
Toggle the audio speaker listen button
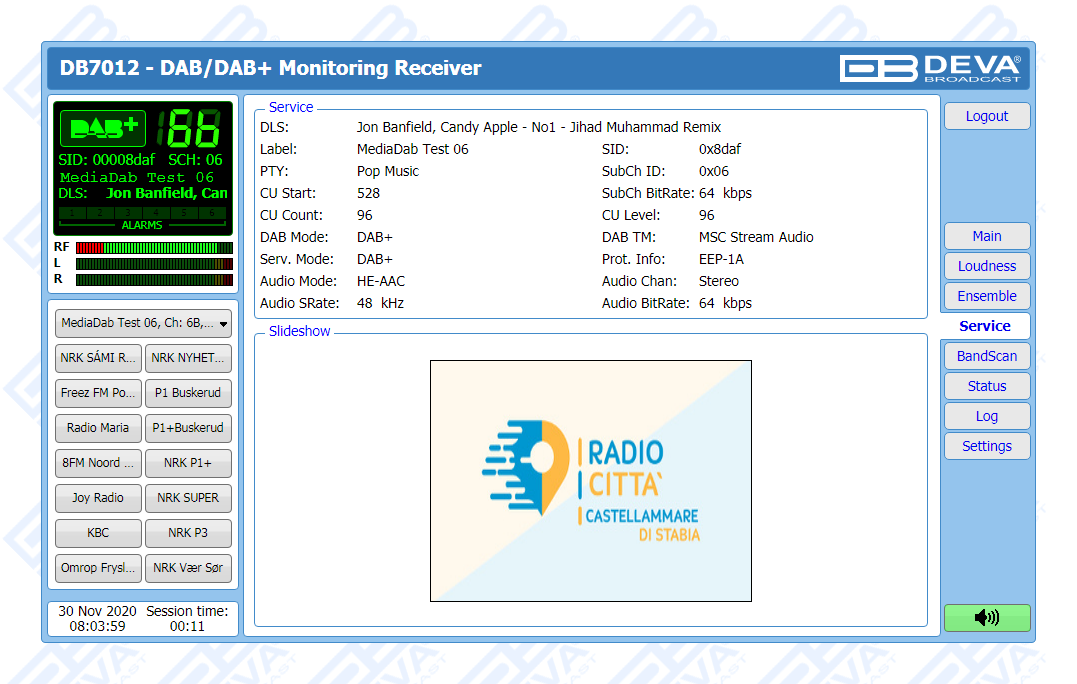click(986, 618)
